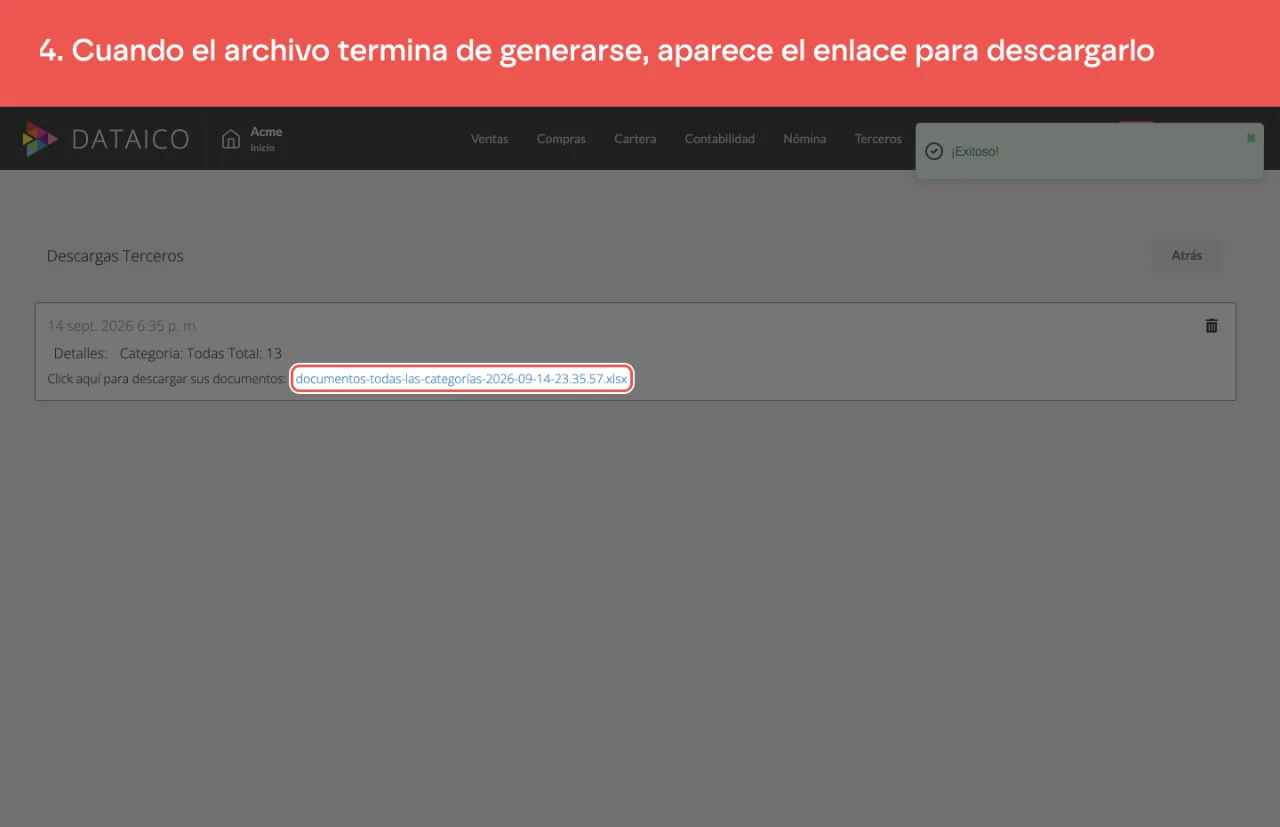Image resolution: width=1280 pixels, height=827 pixels.
Task: Open the Nómina menu
Action: click(804, 139)
